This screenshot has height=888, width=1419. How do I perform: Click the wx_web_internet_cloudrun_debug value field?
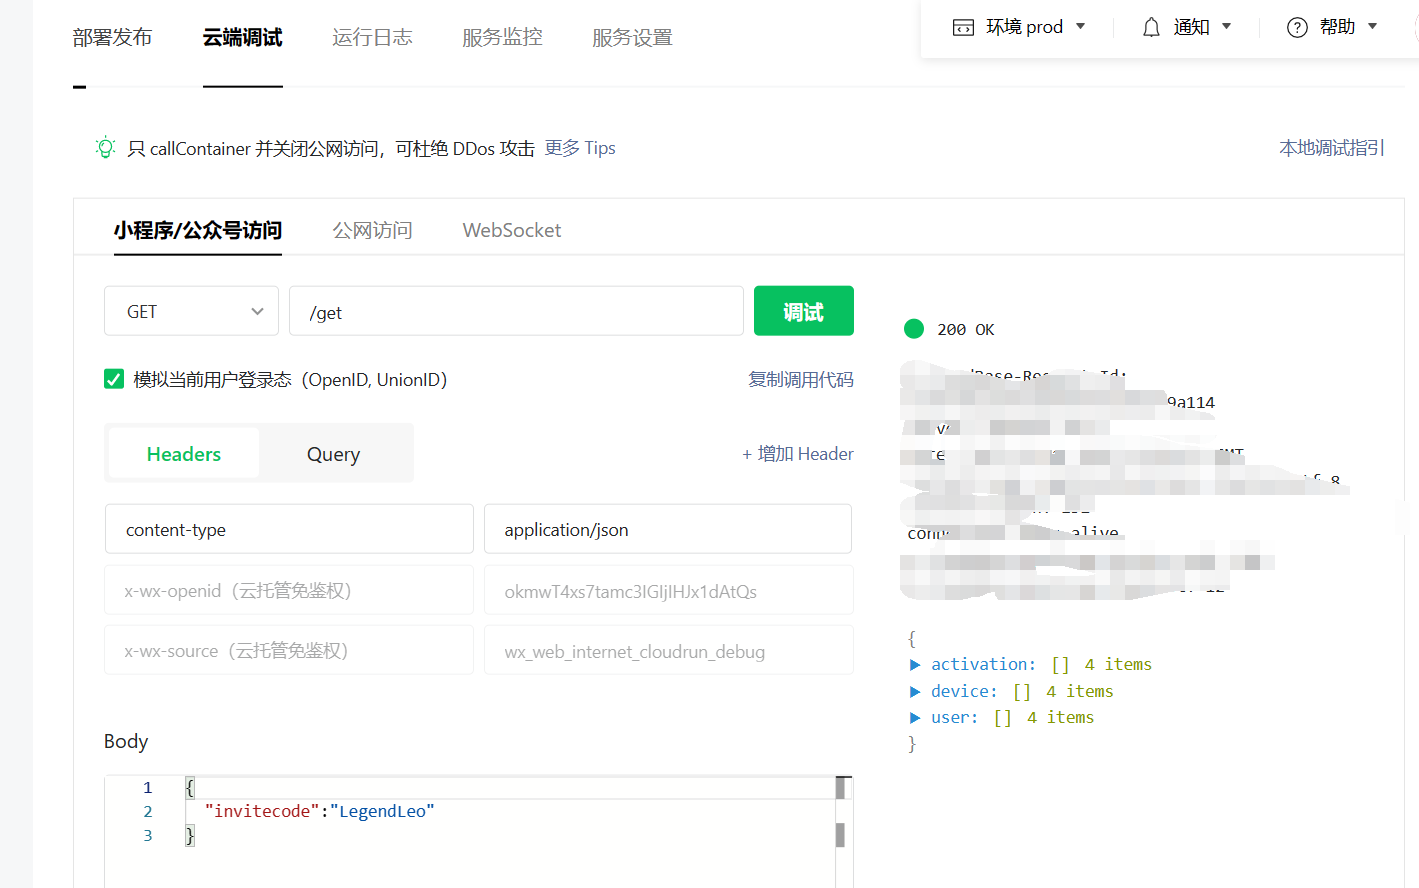pos(668,650)
